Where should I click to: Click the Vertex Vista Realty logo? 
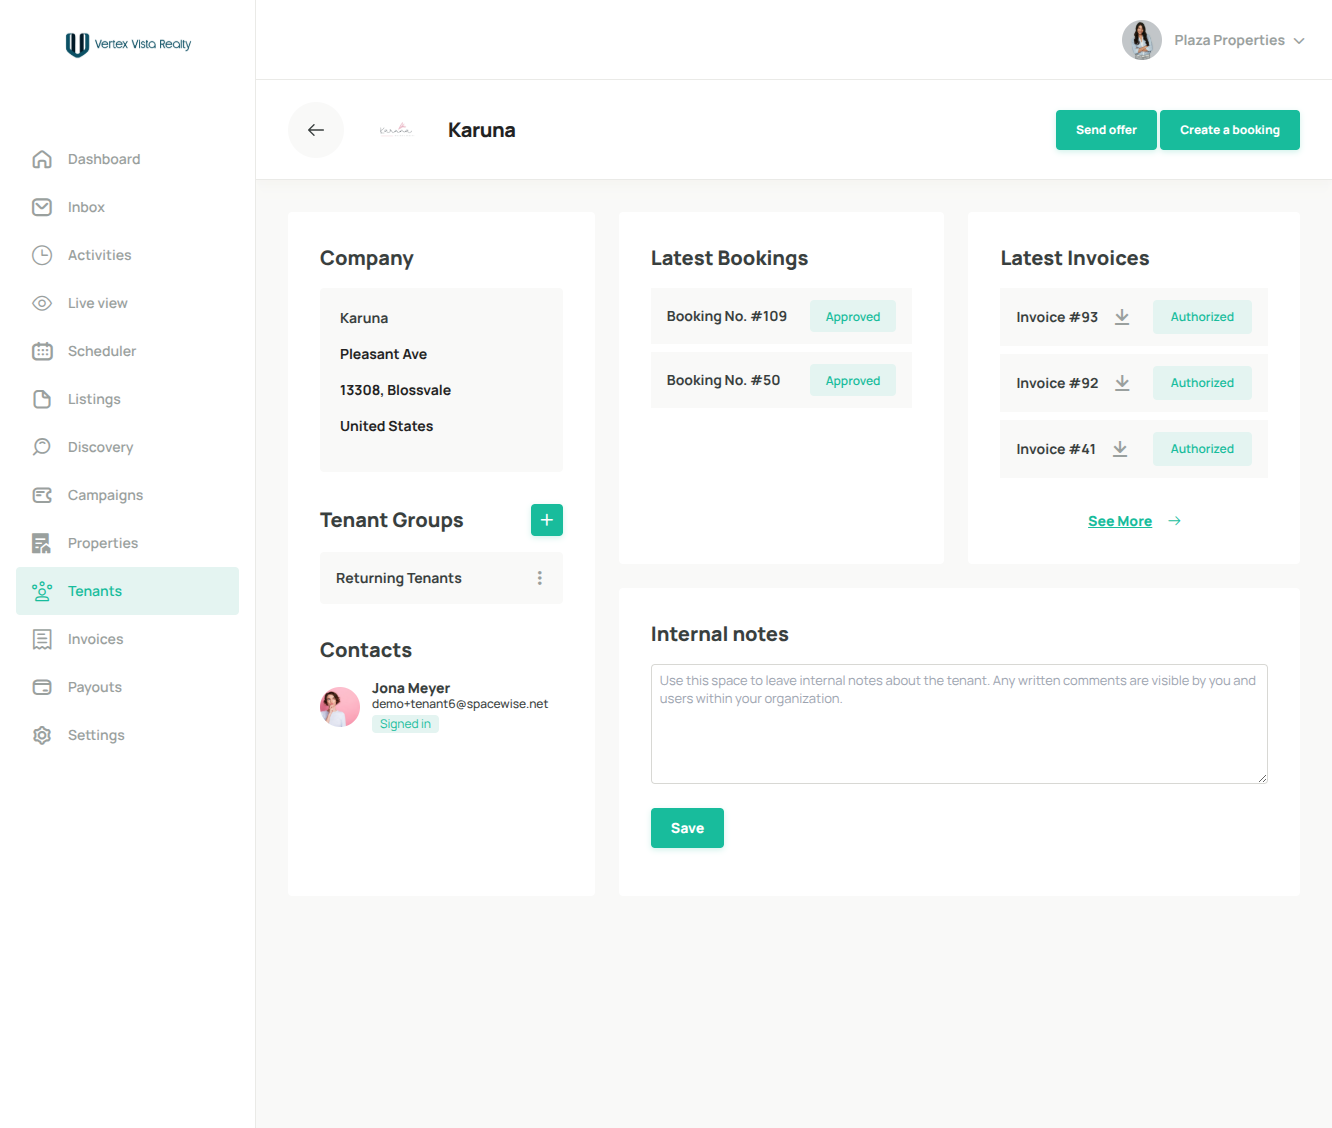pyautogui.click(x=128, y=44)
